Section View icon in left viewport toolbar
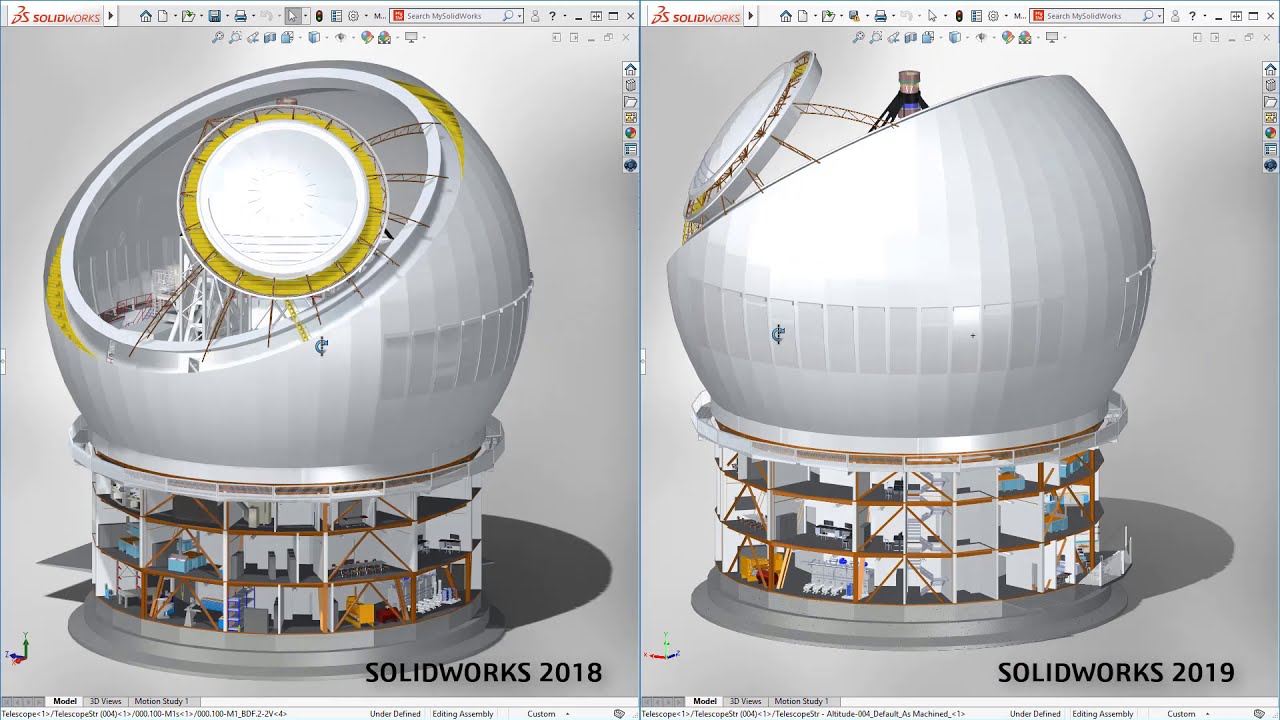Viewport: 1280px width, 720px height. click(x=270, y=37)
